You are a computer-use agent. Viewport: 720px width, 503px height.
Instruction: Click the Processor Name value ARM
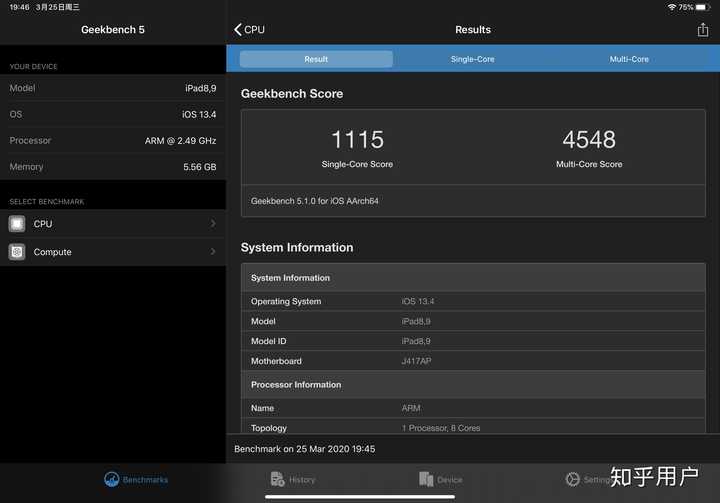(411, 408)
